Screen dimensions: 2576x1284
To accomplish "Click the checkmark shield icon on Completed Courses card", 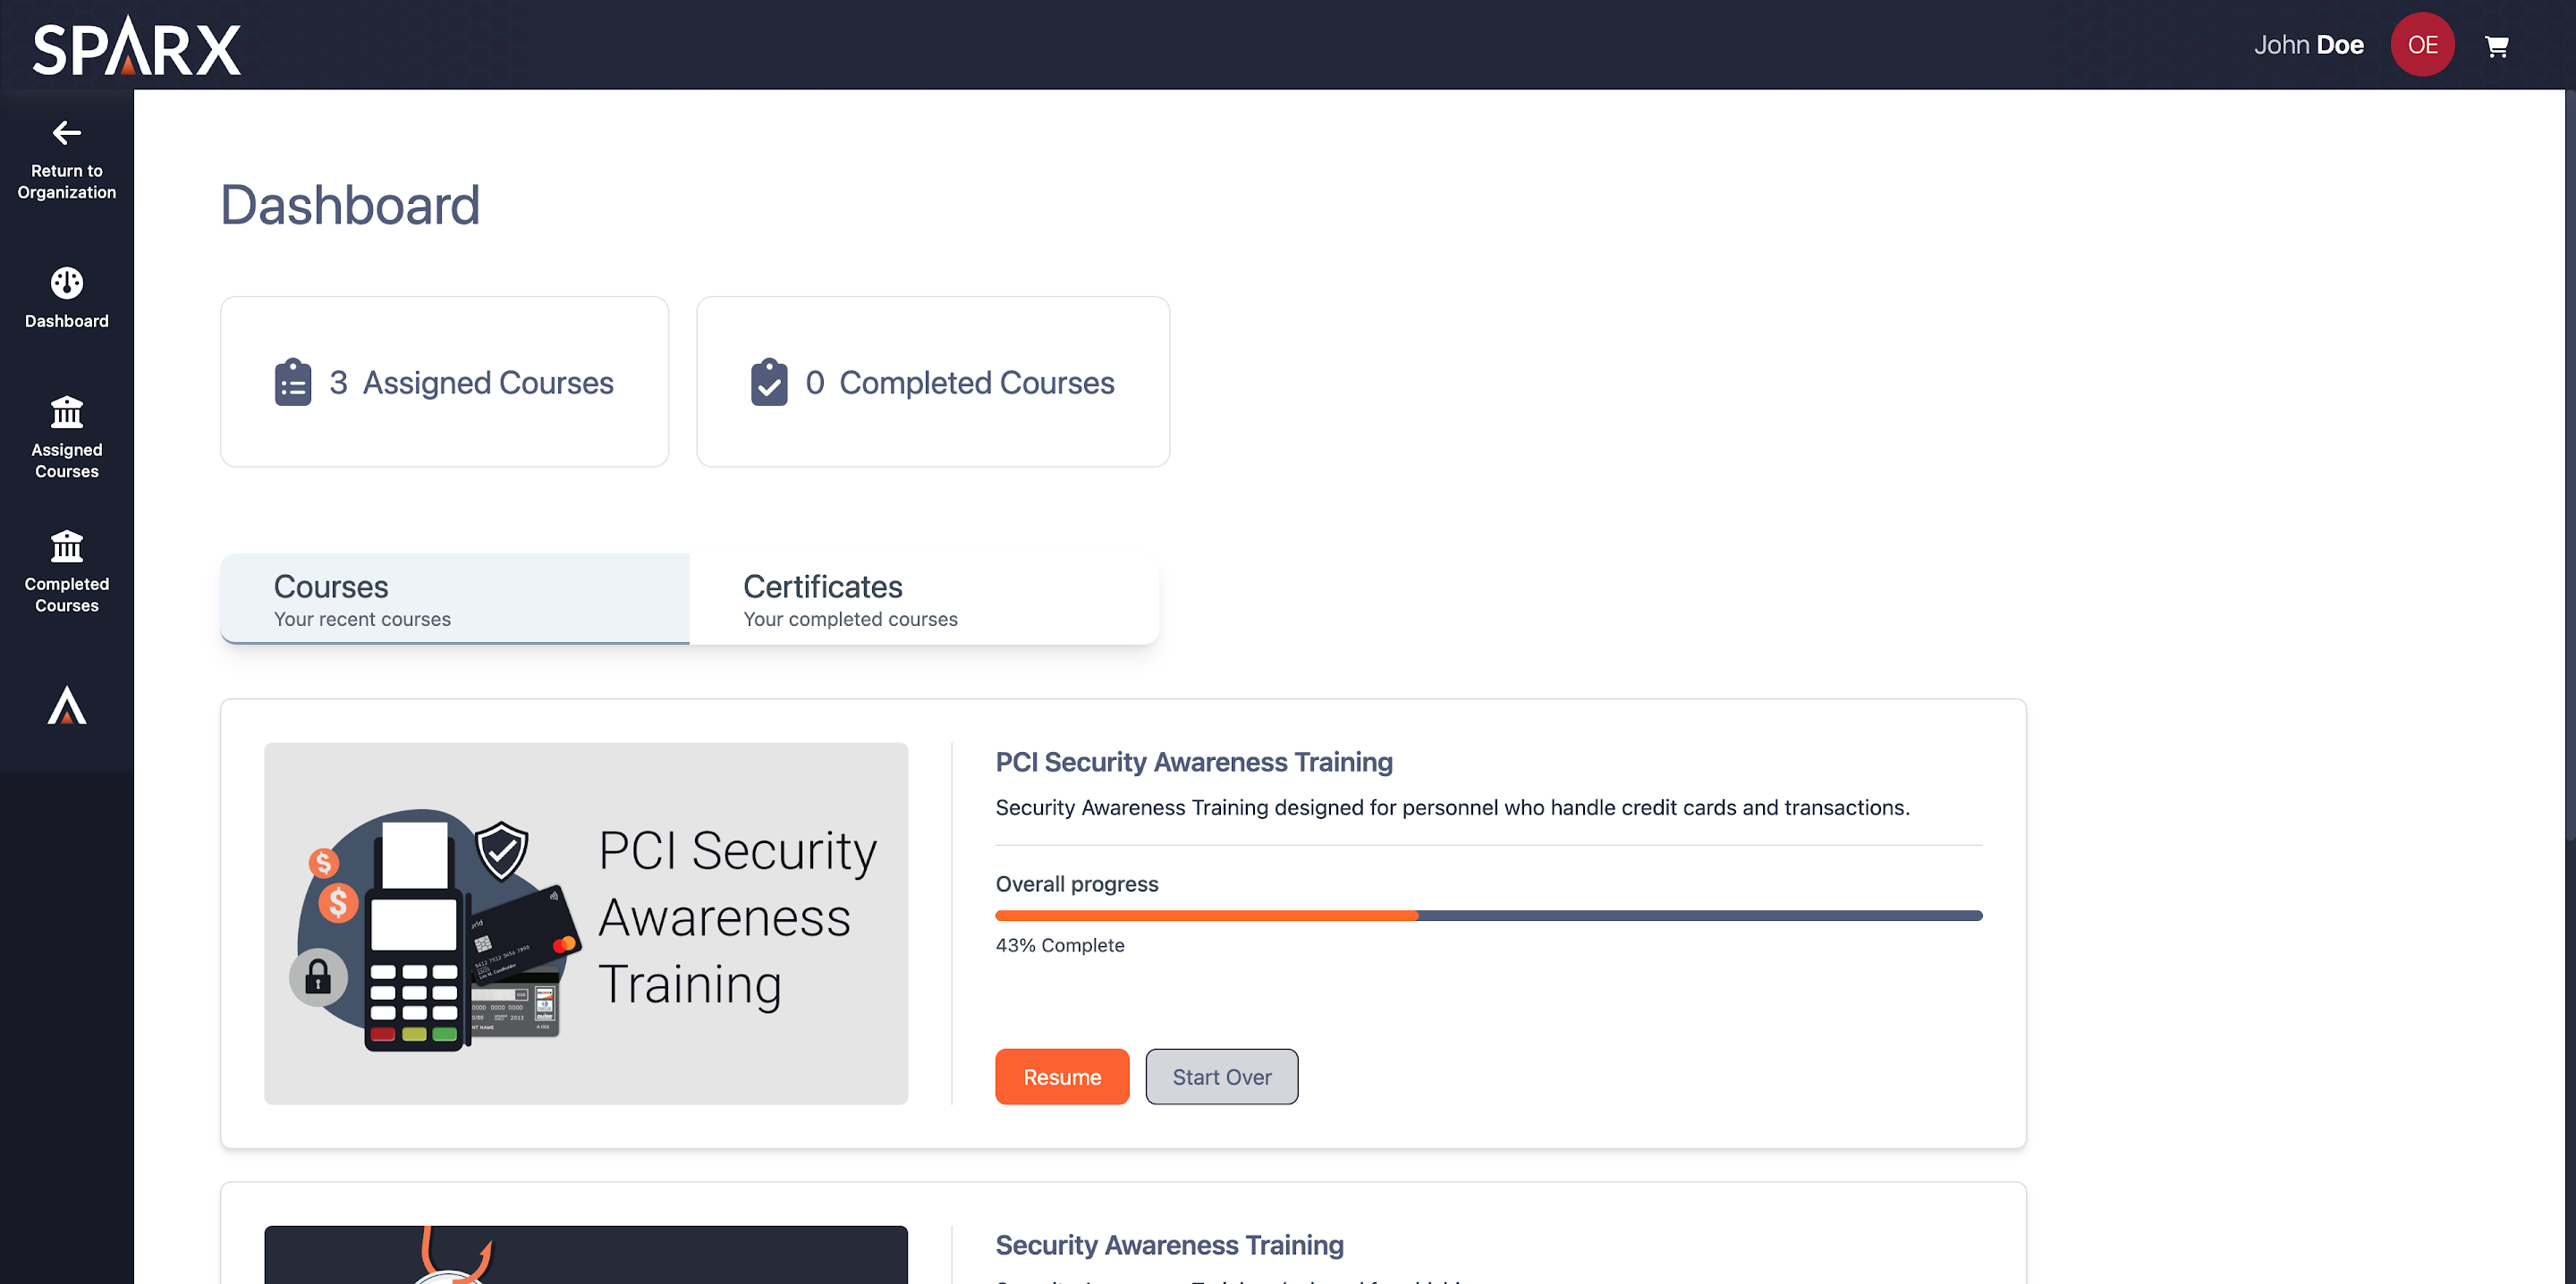I will 768,382.
